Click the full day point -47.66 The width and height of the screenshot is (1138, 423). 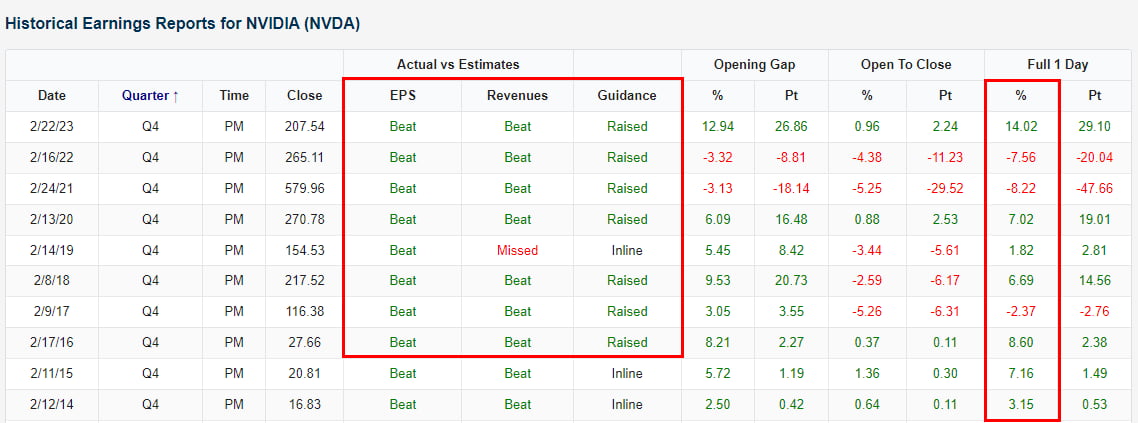tap(1094, 188)
